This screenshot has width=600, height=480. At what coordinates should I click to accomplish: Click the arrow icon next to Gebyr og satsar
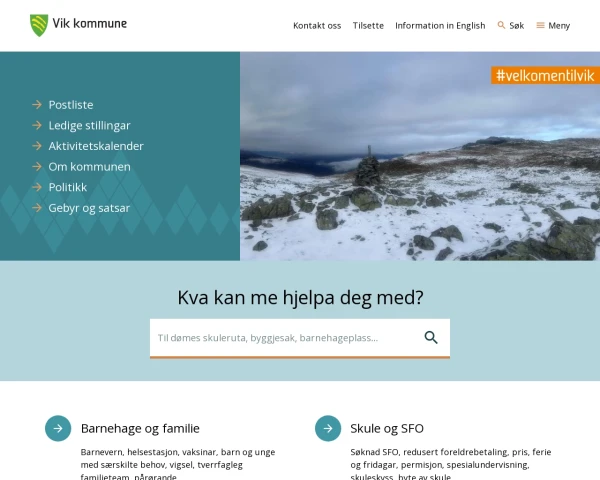(37, 208)
